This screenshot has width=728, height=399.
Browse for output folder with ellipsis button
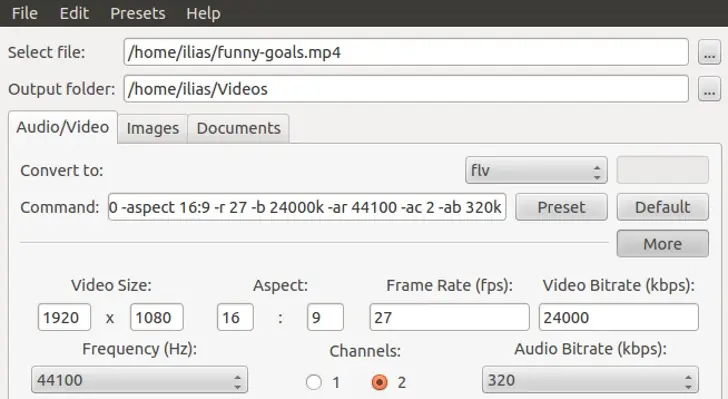[709, 89]
